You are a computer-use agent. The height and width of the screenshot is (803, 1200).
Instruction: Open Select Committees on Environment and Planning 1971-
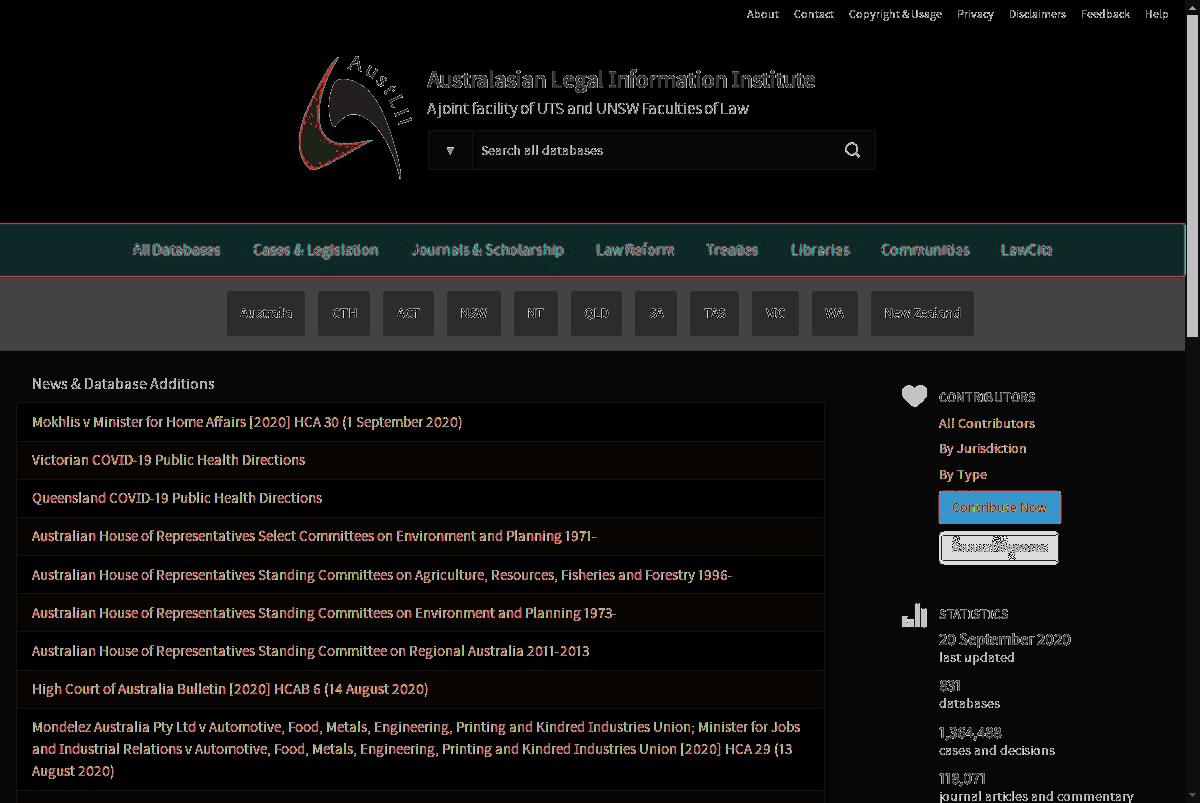tap(314, 536)
